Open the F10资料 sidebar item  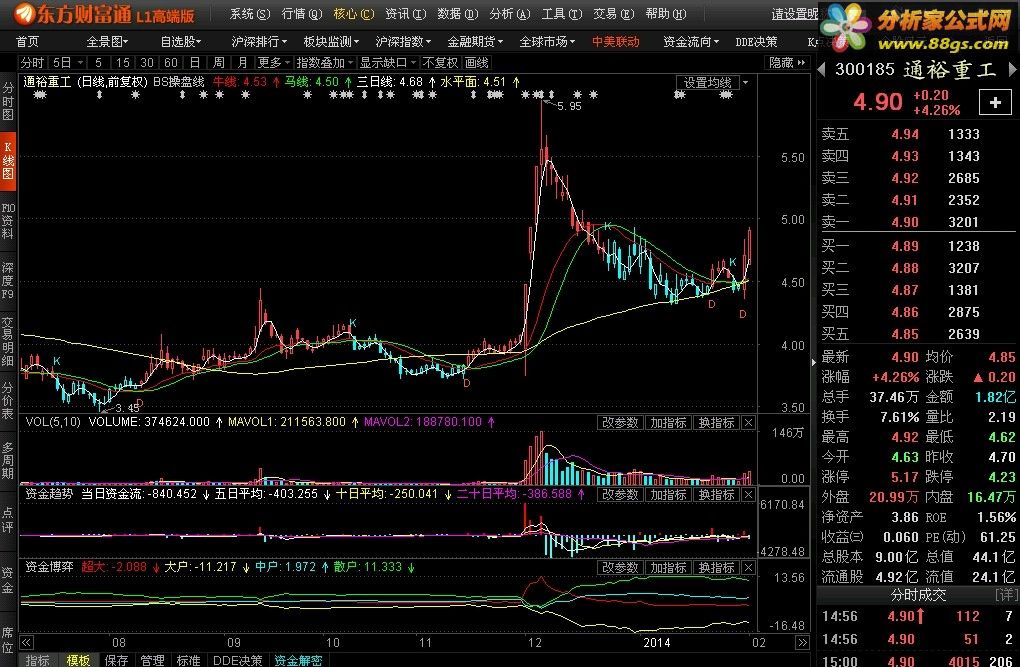[x=8, y=221]
